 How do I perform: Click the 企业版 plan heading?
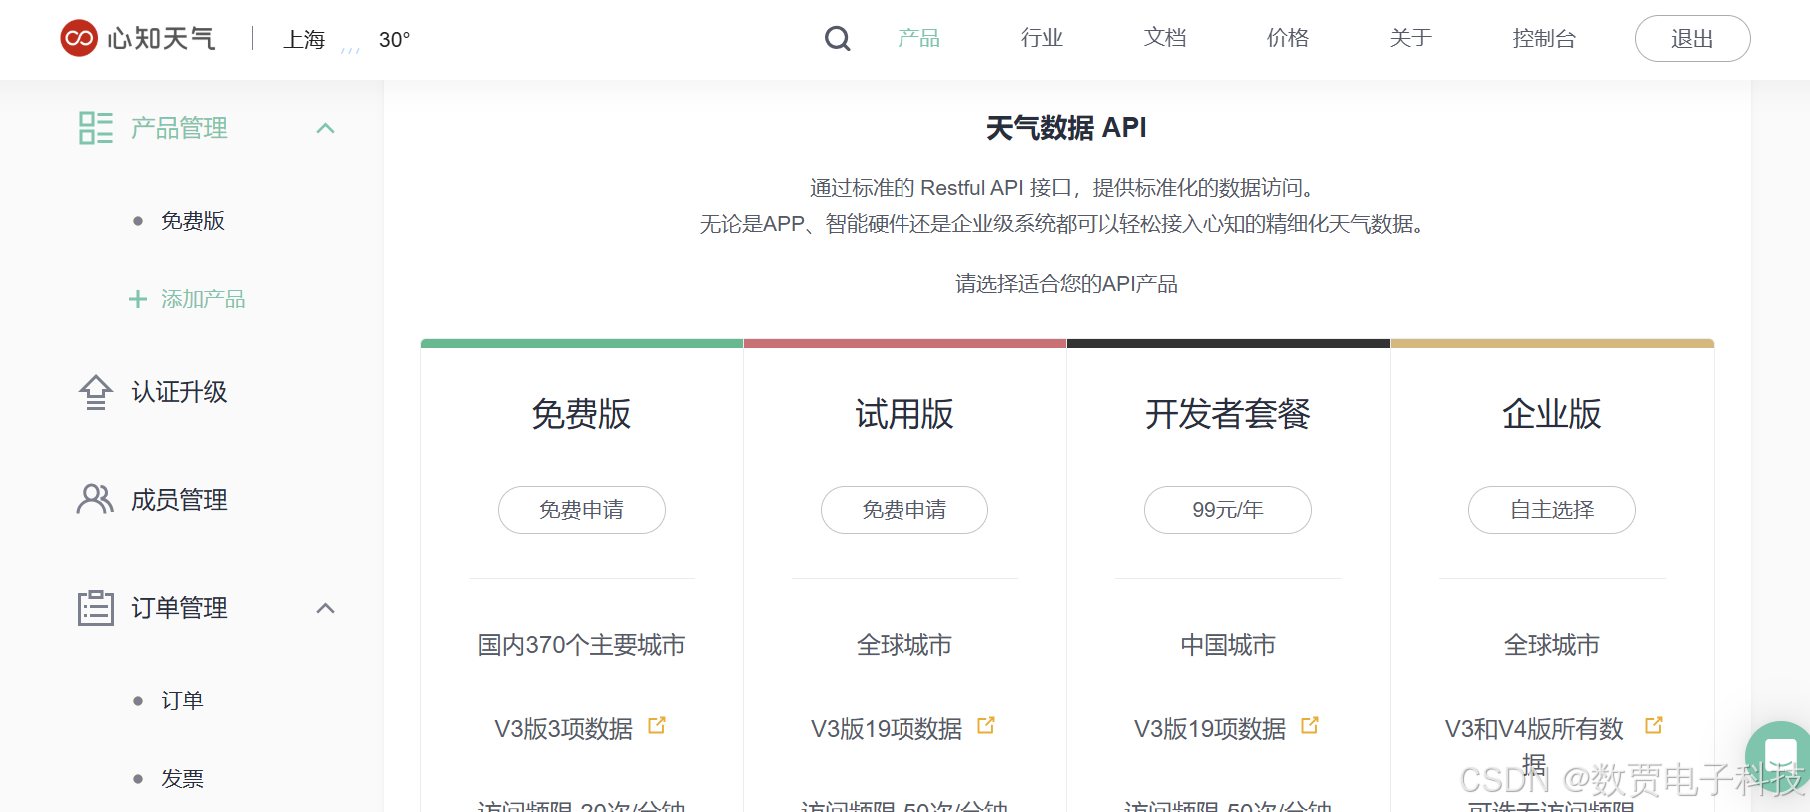click(x=1552, y=414)
